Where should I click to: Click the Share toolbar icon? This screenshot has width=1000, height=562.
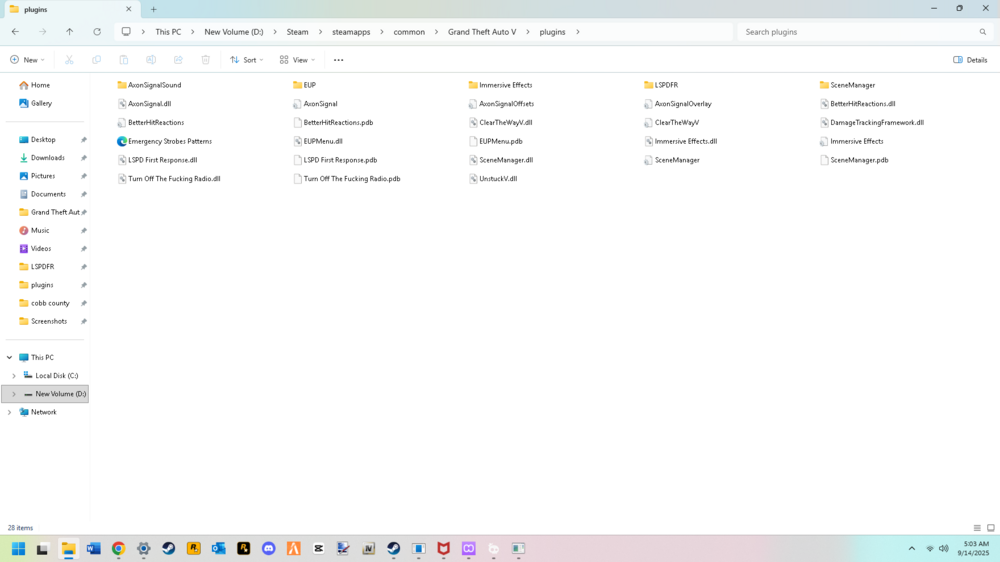179,60
